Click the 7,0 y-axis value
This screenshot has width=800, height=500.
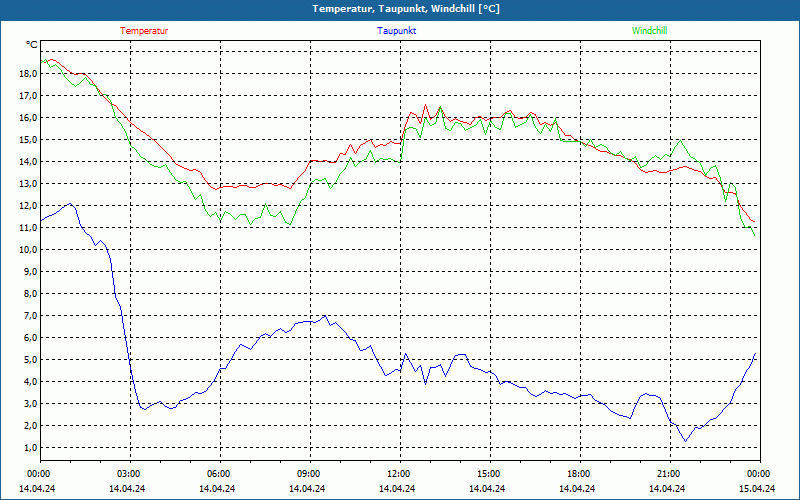tap(30, 316)
